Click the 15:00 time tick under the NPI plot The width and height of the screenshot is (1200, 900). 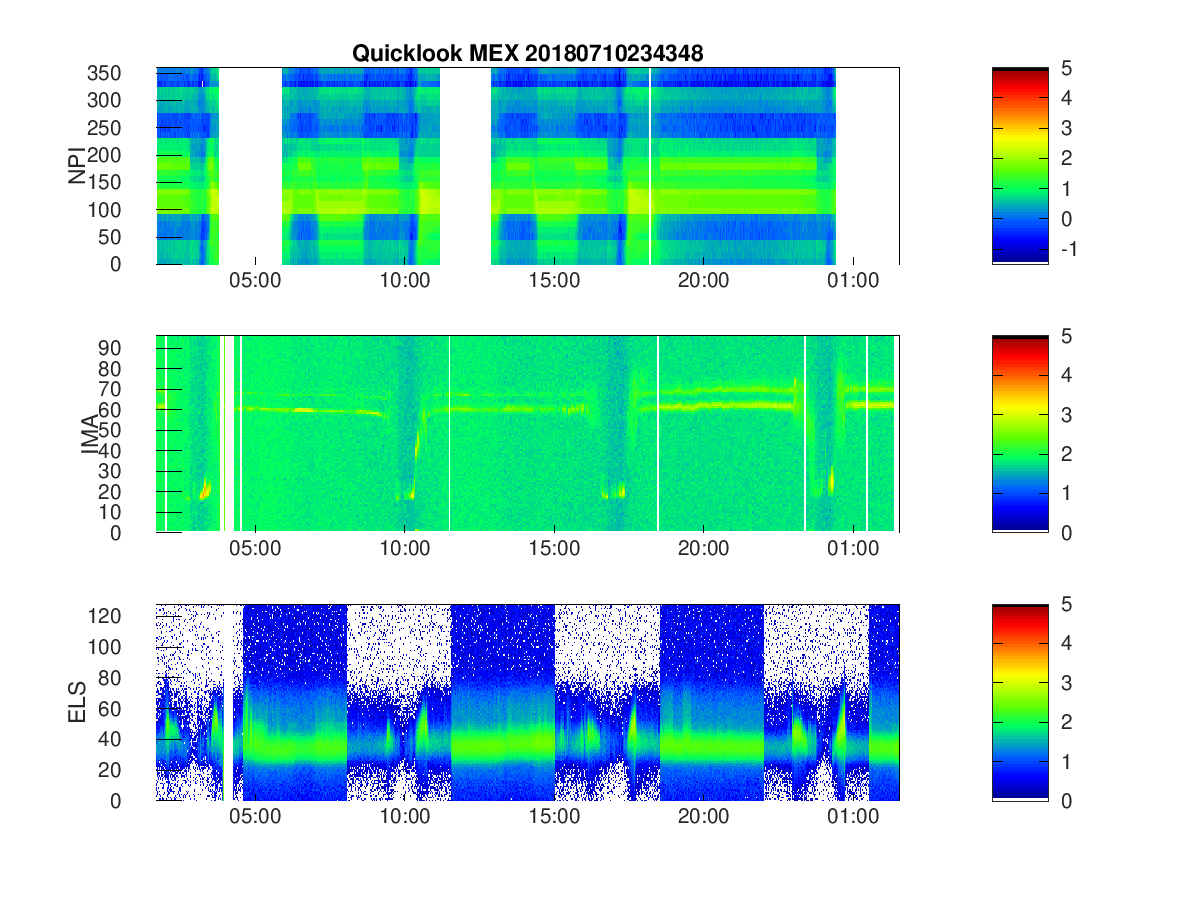tap(554, 281)
